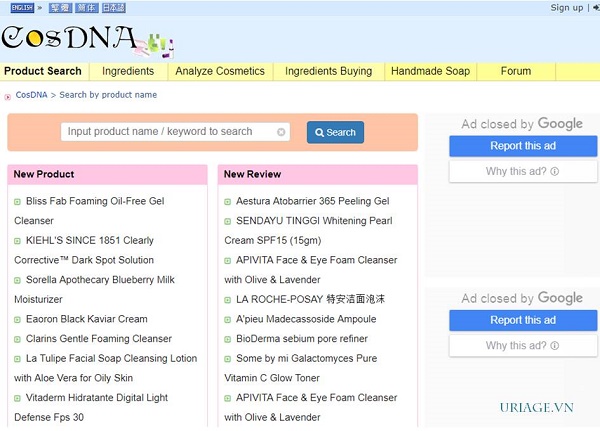Click CosDNA breadcrumb link

(31, 95)
